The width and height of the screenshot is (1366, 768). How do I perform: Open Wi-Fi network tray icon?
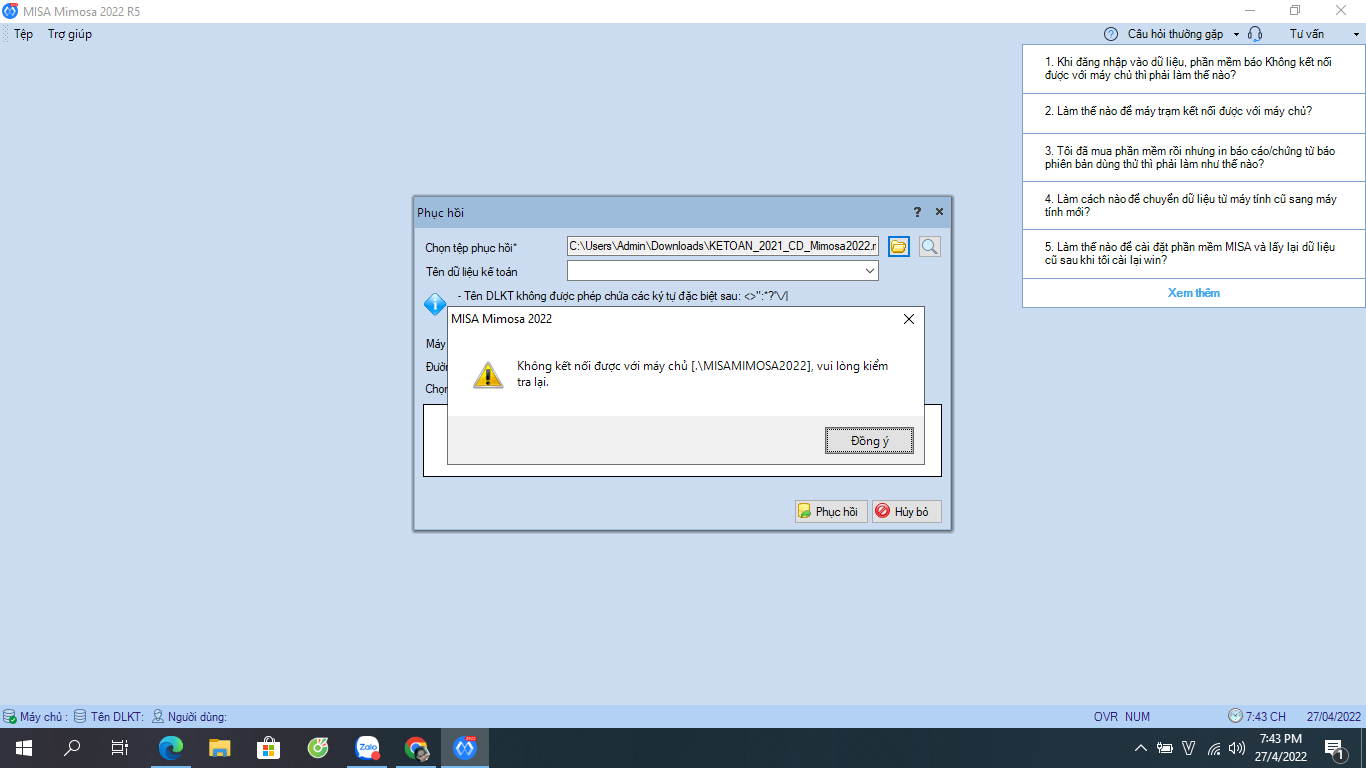(1214, 747)
